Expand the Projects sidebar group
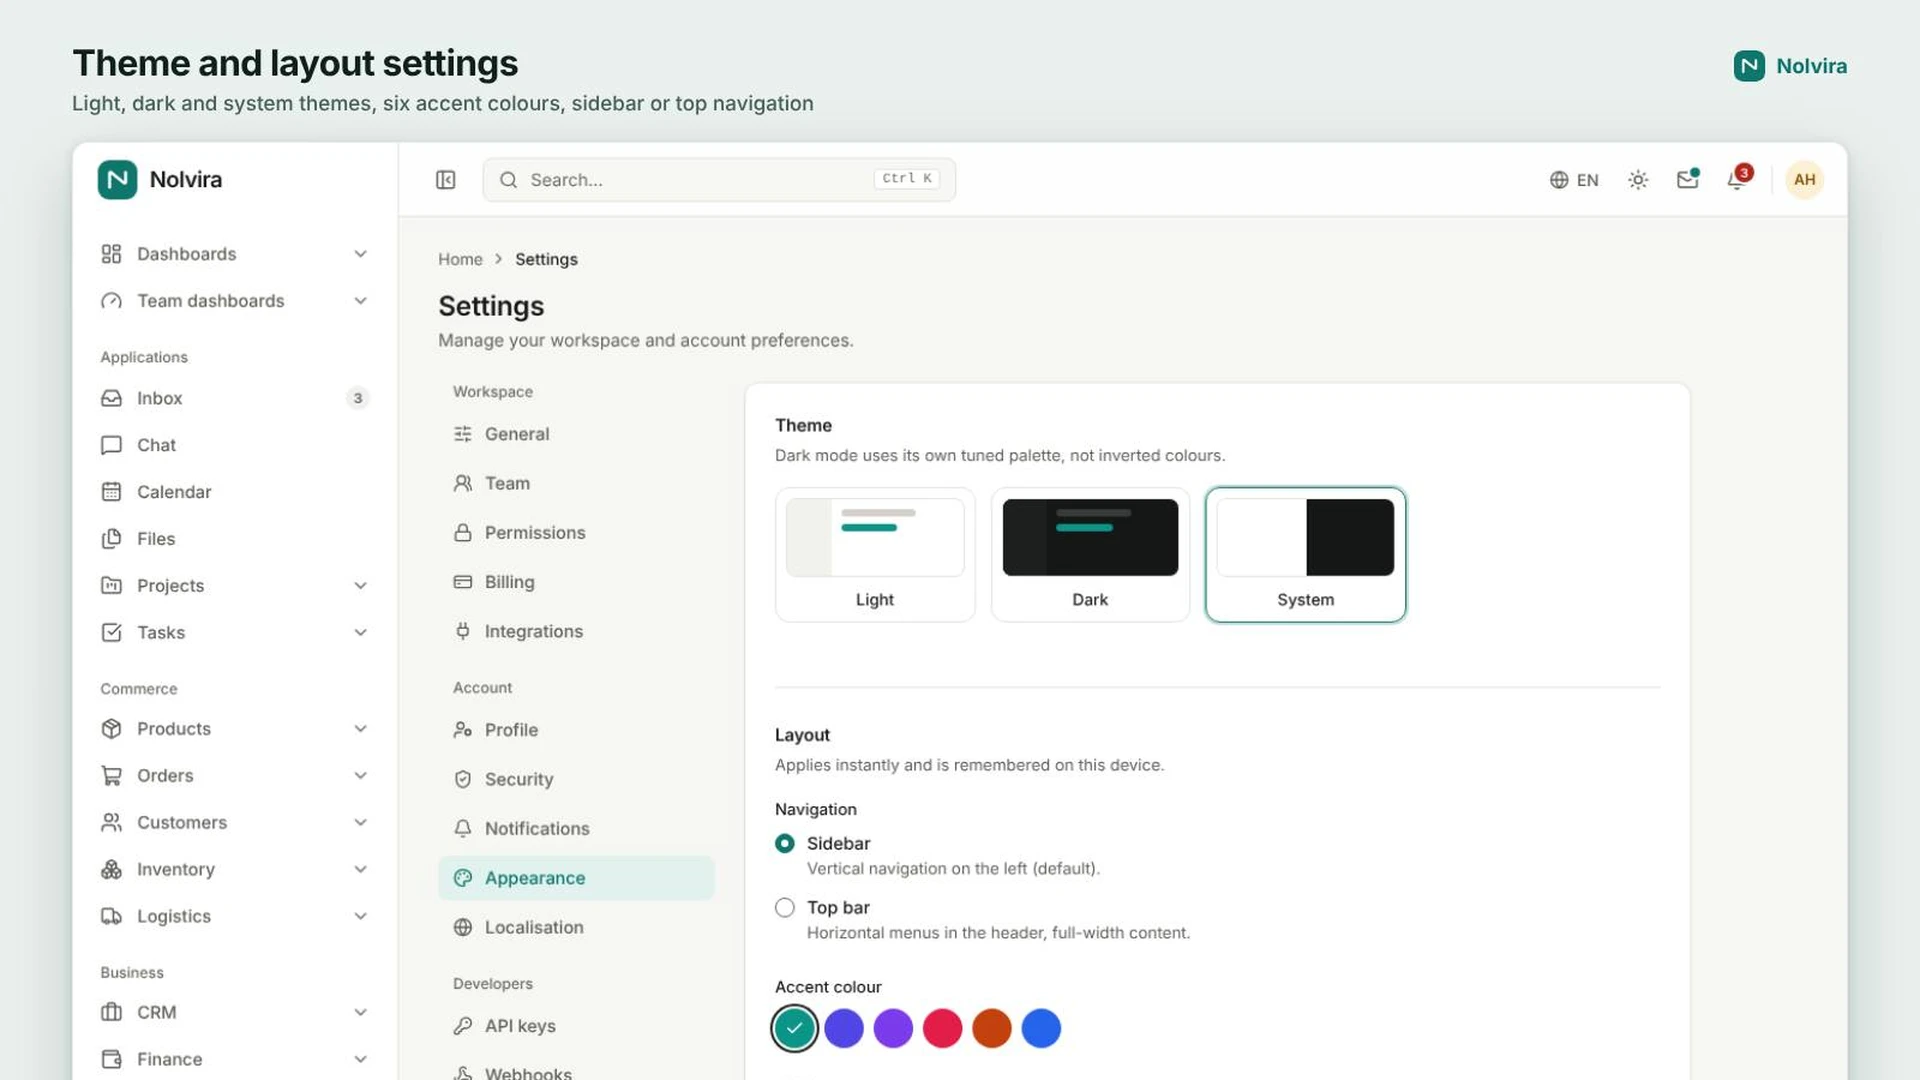The height and width of the screenshot is (1080, 1920). (x=235, y=586)
